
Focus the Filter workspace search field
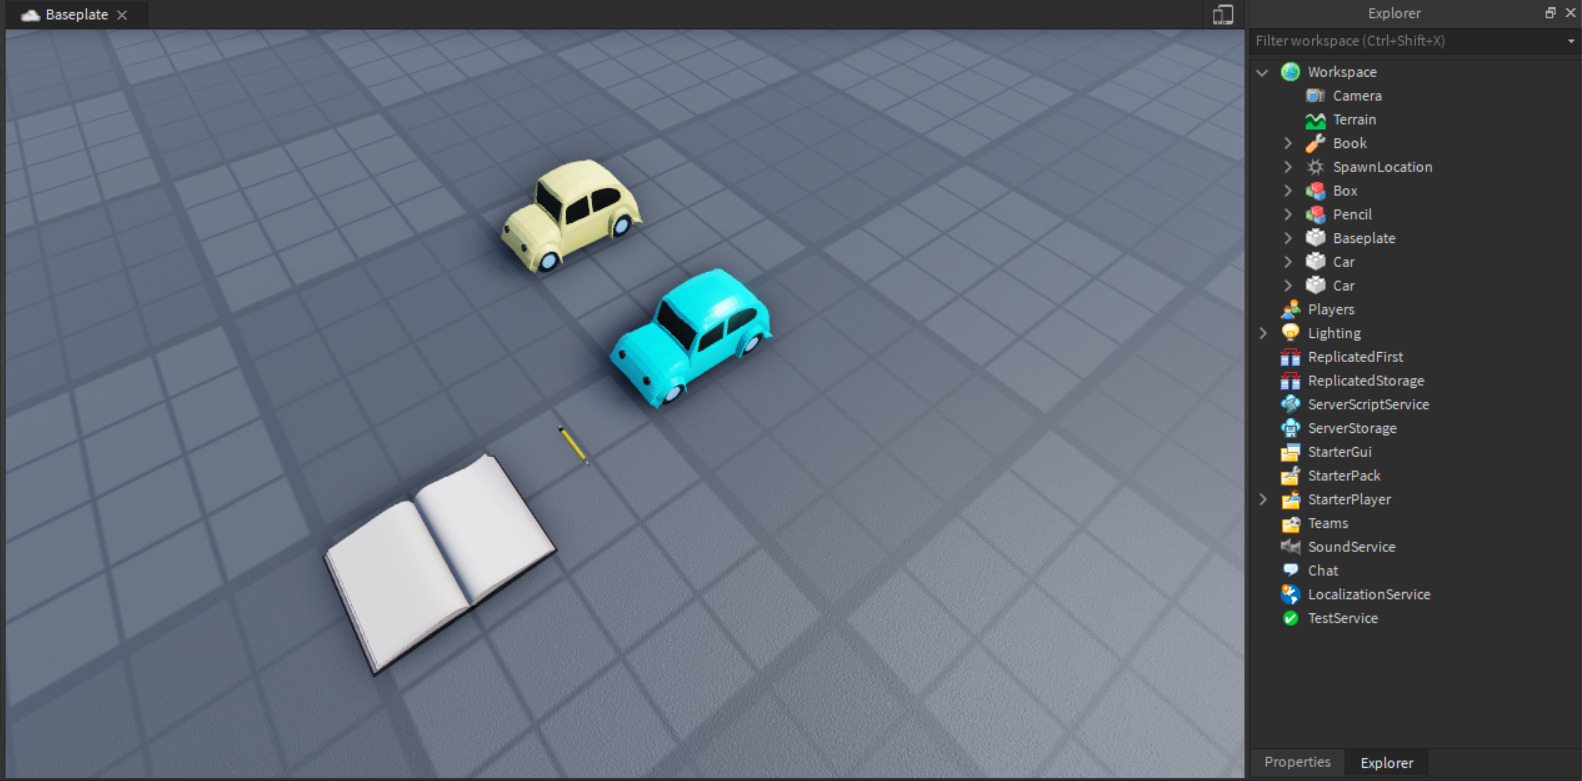(1407, 41)
